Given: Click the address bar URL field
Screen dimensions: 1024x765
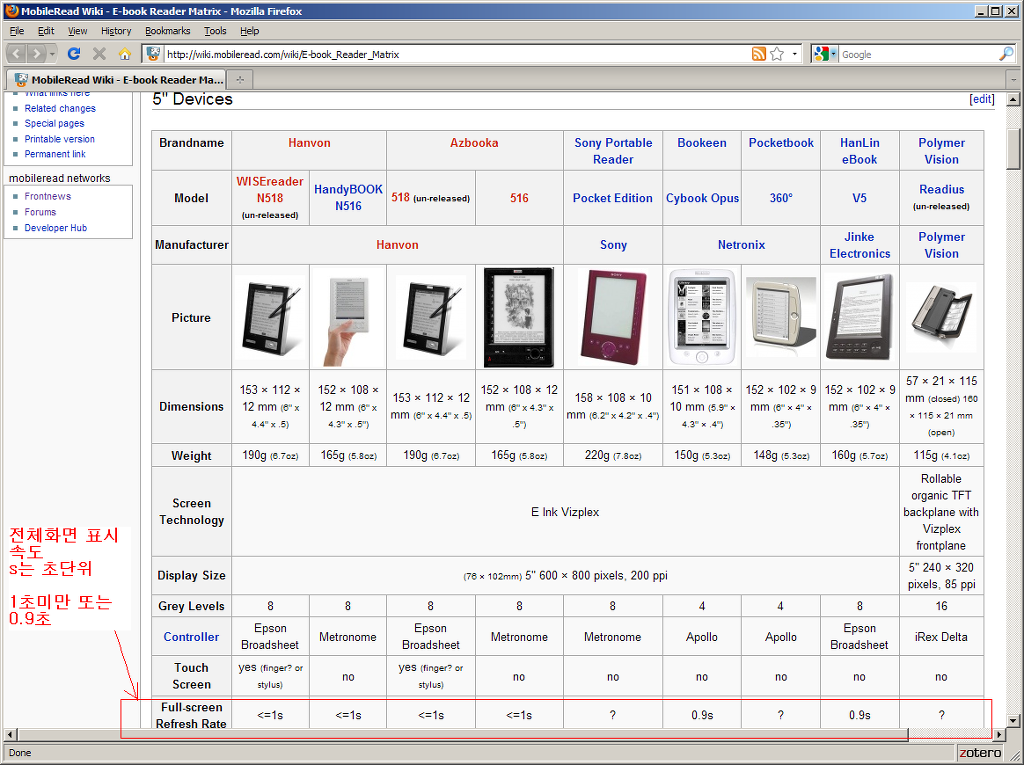Looking at the screenshot, I should tap(457, 54).
